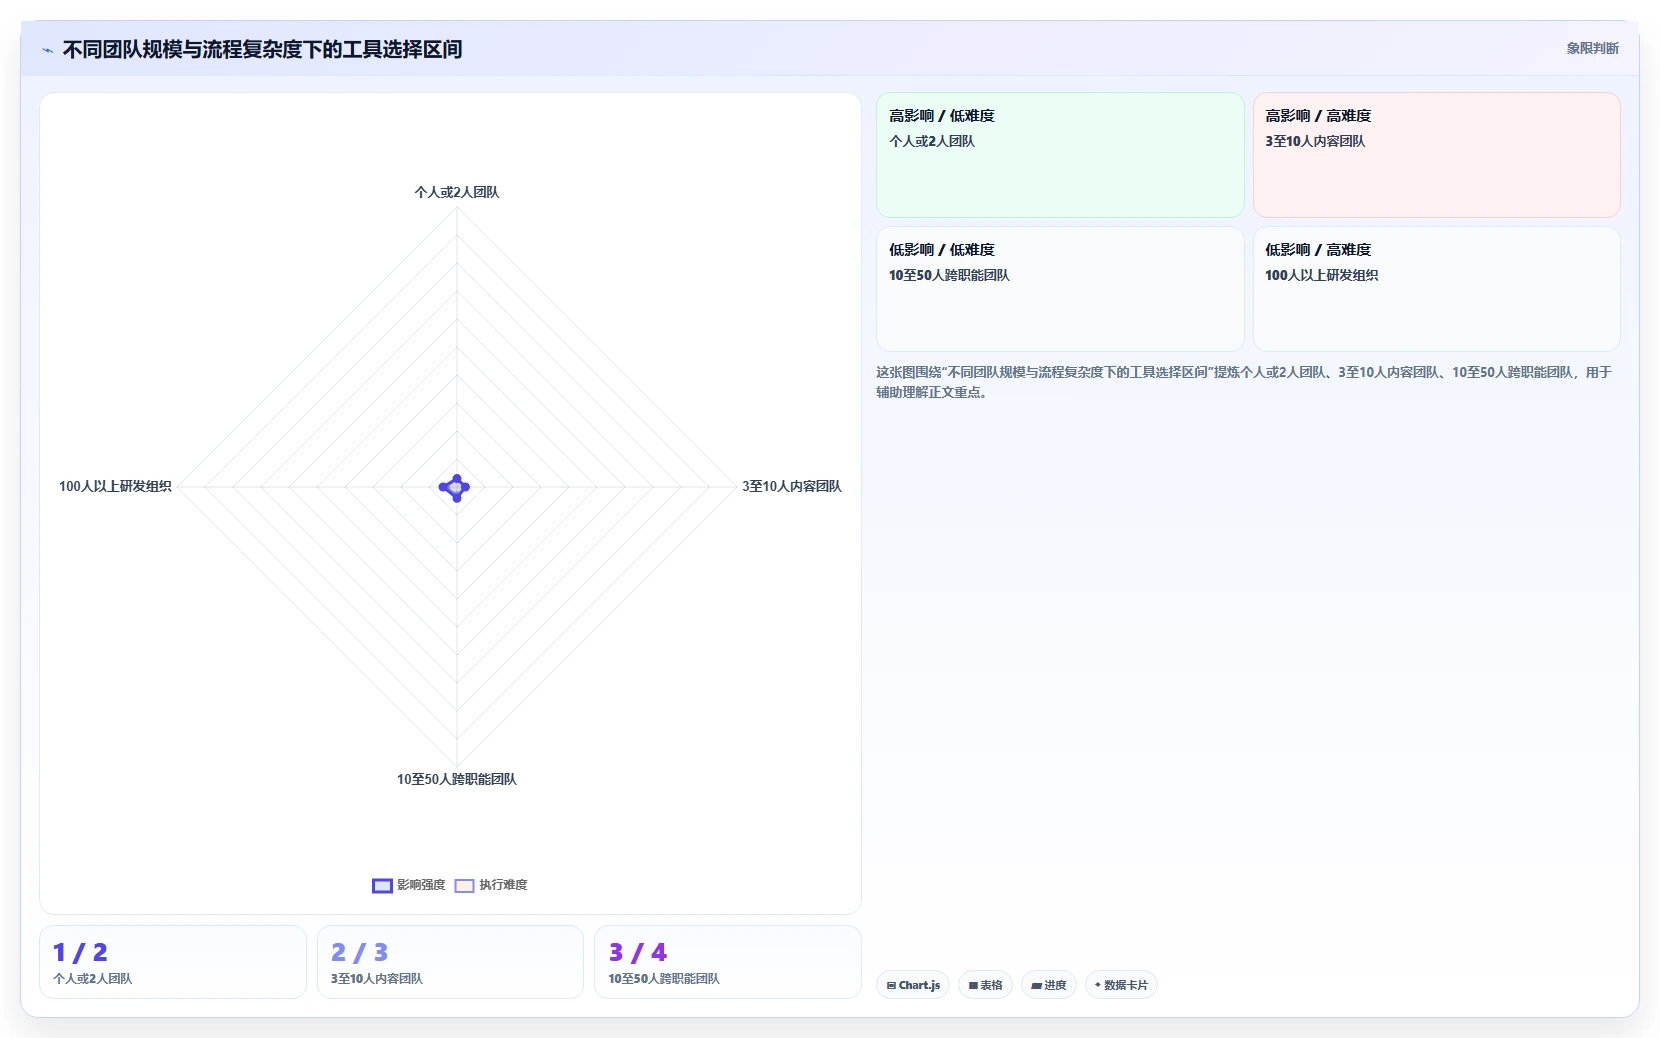
Task: Toggle the 影响强度 legend item
Action: [409, 885]
